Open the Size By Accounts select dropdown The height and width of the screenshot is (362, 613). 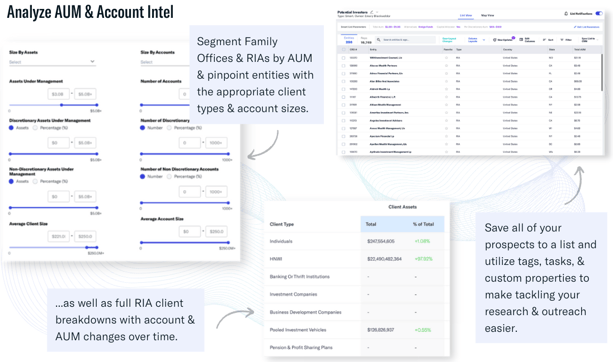coord(165,62)
